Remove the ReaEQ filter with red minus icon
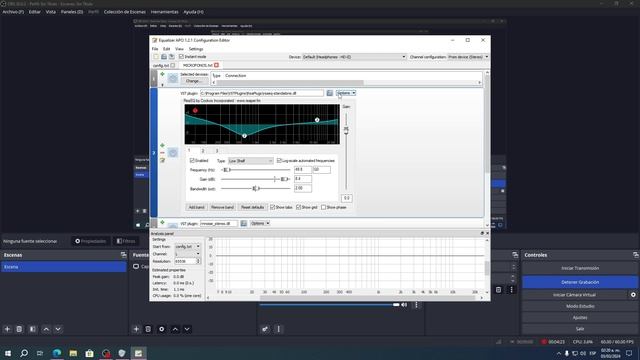Viewport: 640px width, 360px height. click(x=162, y=153)
